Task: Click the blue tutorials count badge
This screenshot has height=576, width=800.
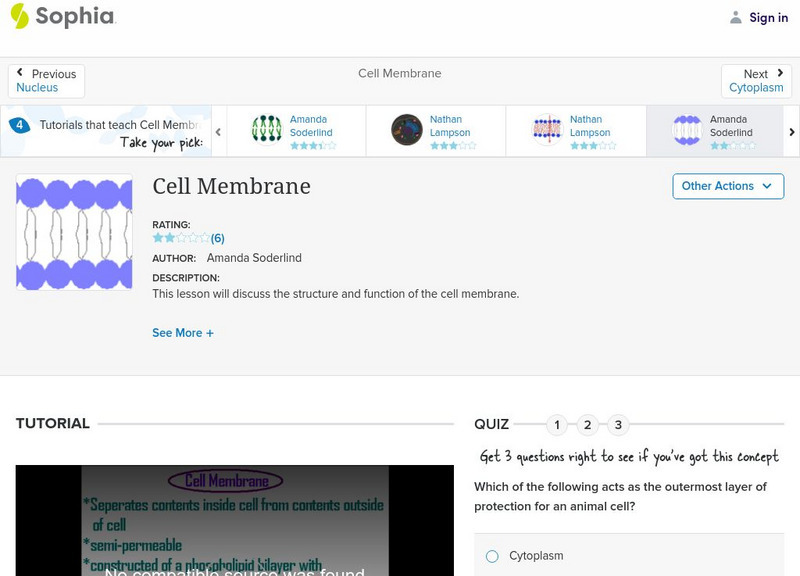Action: pyautogui.click(x=19, y=125)
